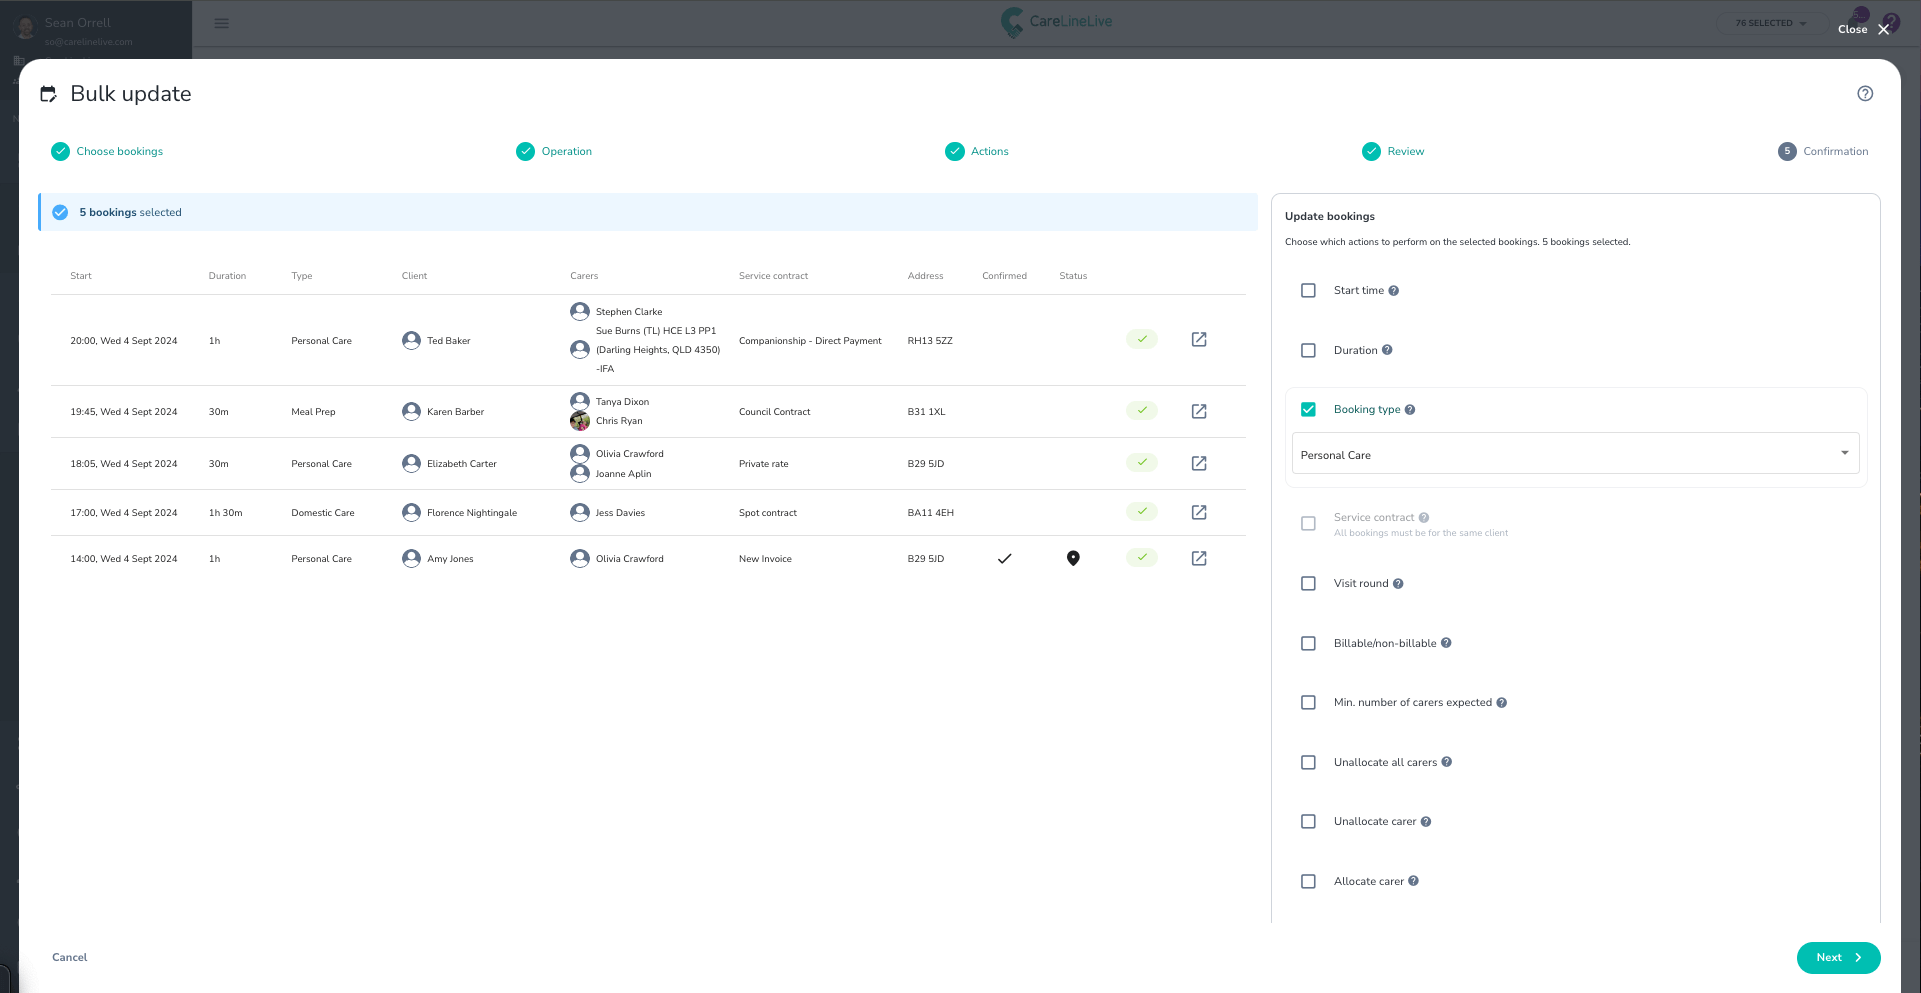Click location pin status for Amy Jones
1921x993 pixels.
[1073, 558]
